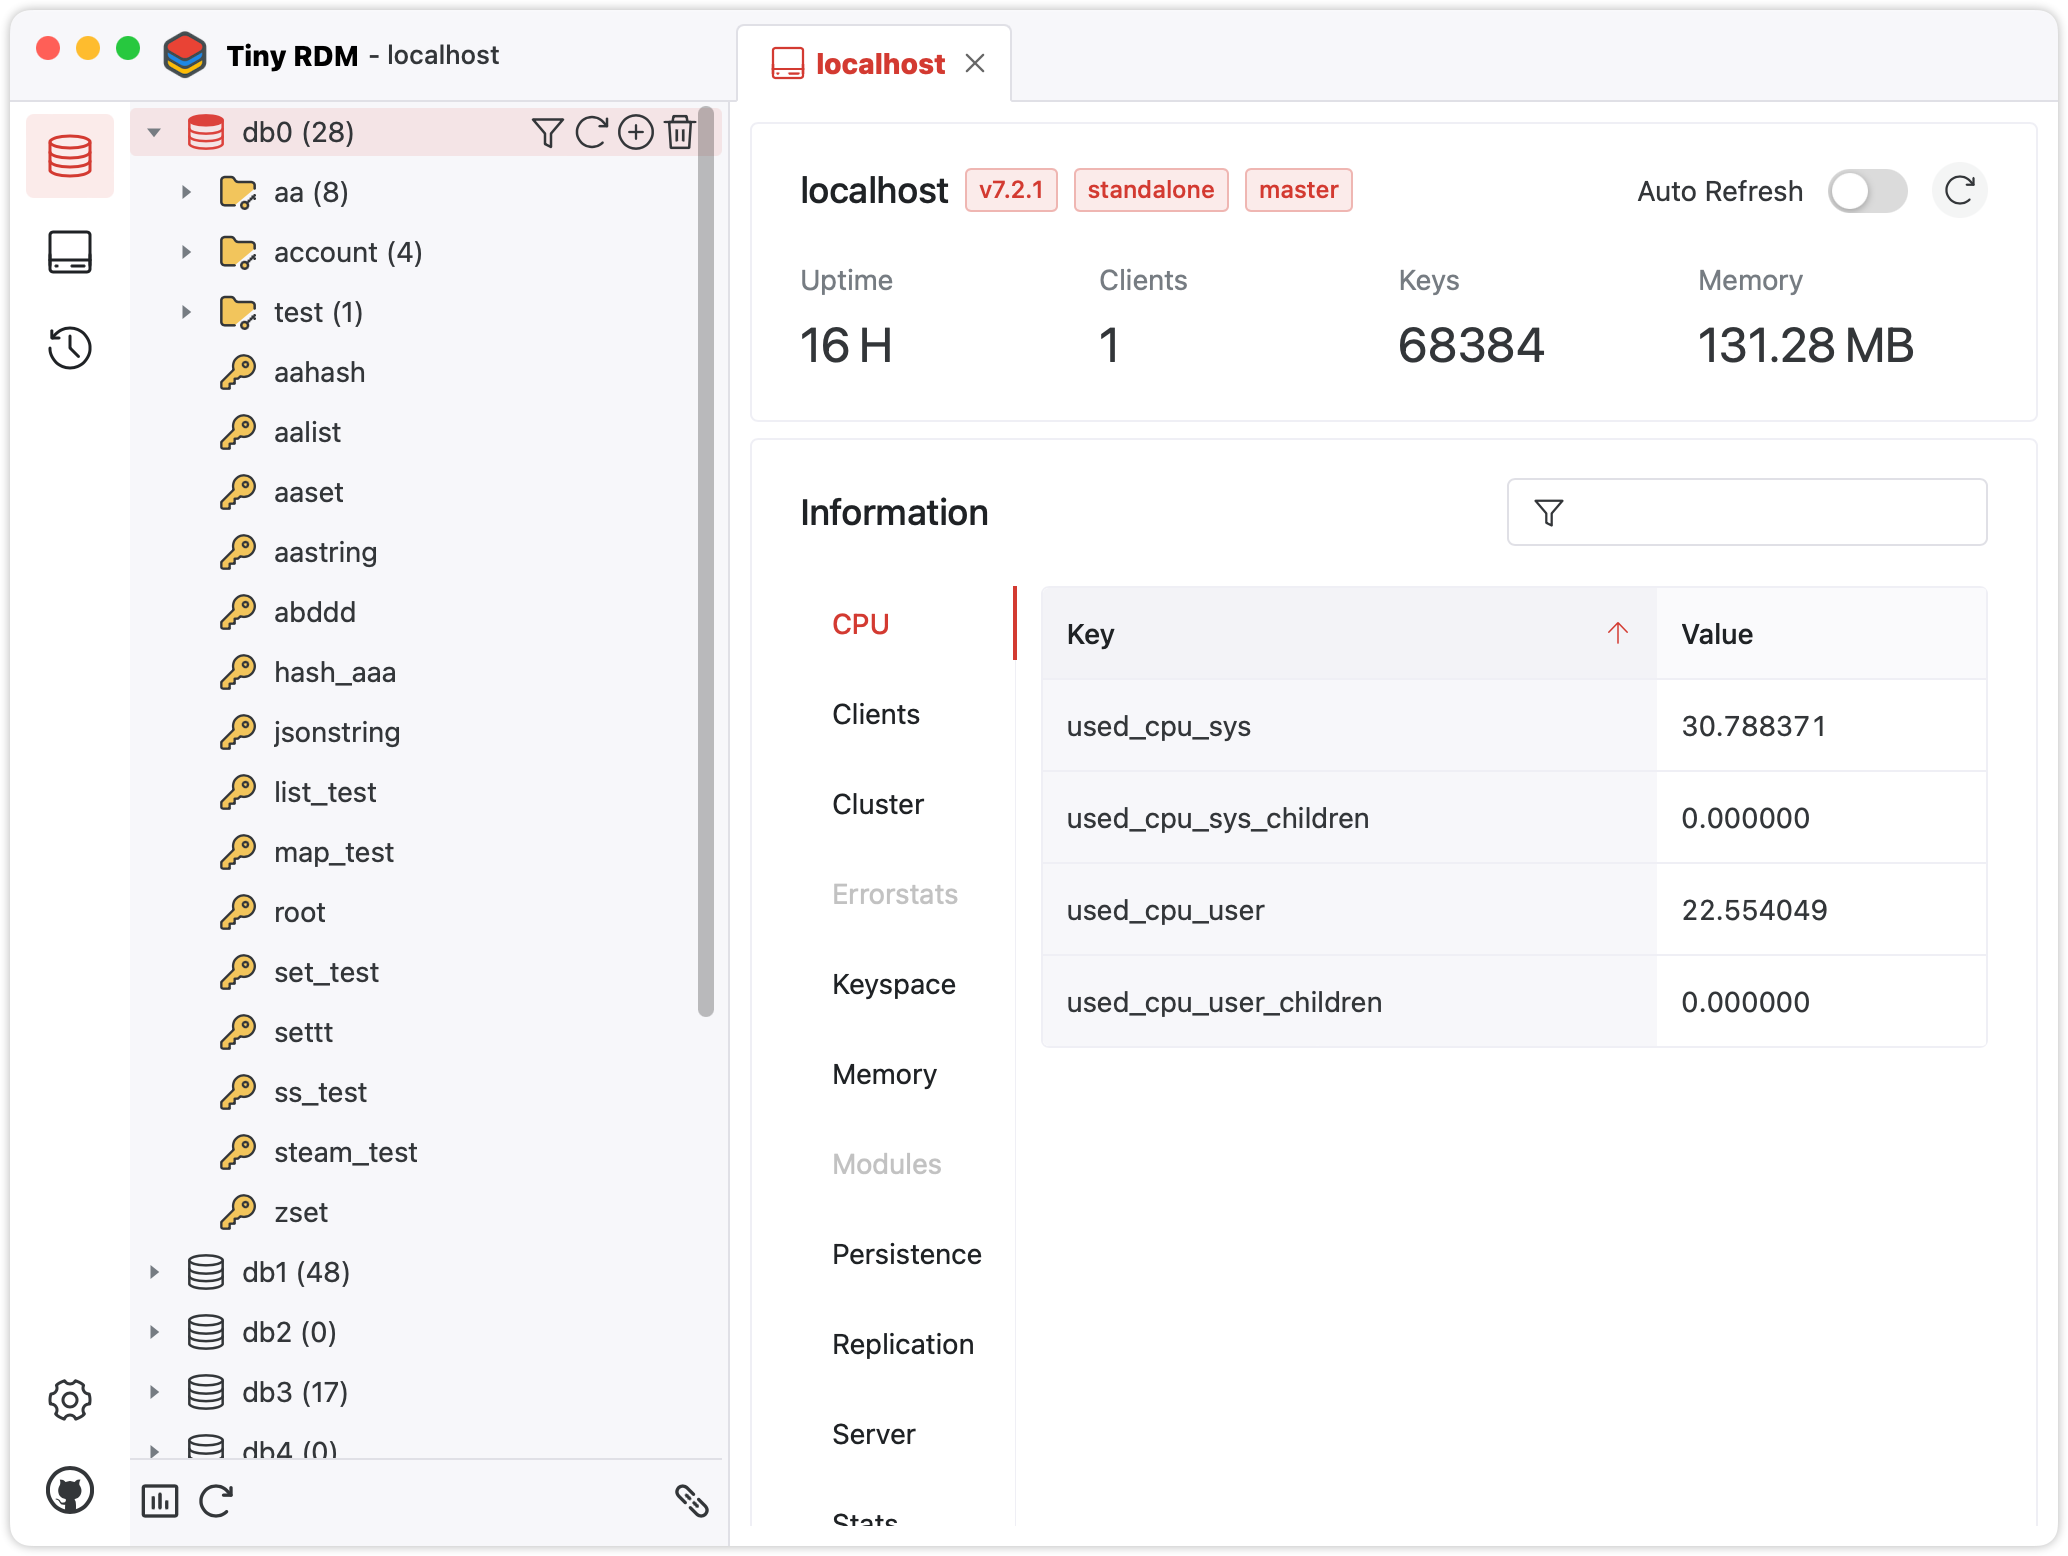The image size is (2068, 1556).
Task: Select the Keyspace information tab
Action: 893,984
